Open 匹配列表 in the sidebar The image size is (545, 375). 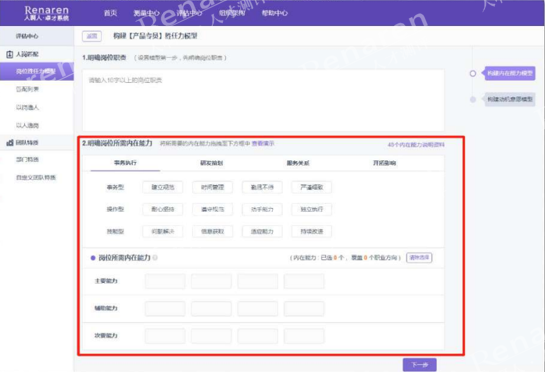(27, 89)
